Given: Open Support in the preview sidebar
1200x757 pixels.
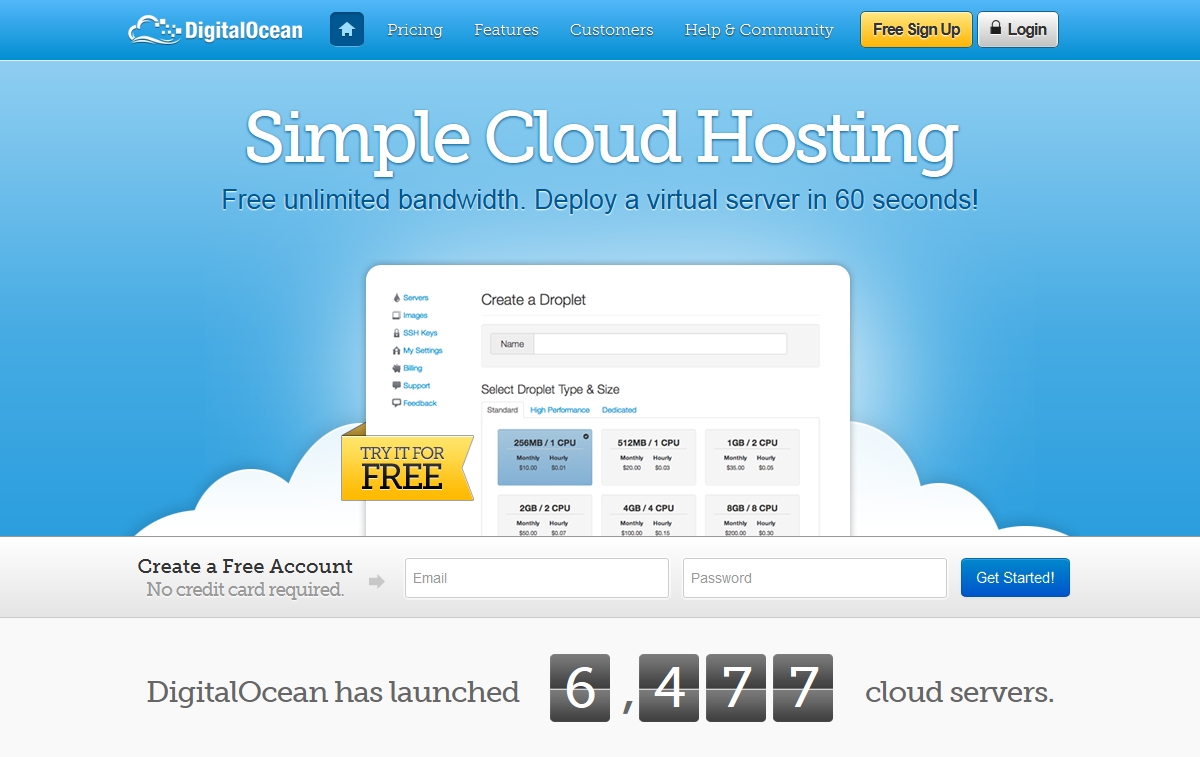Looking at the screenshot, I should pyautogui.click(x=412, y=386).
